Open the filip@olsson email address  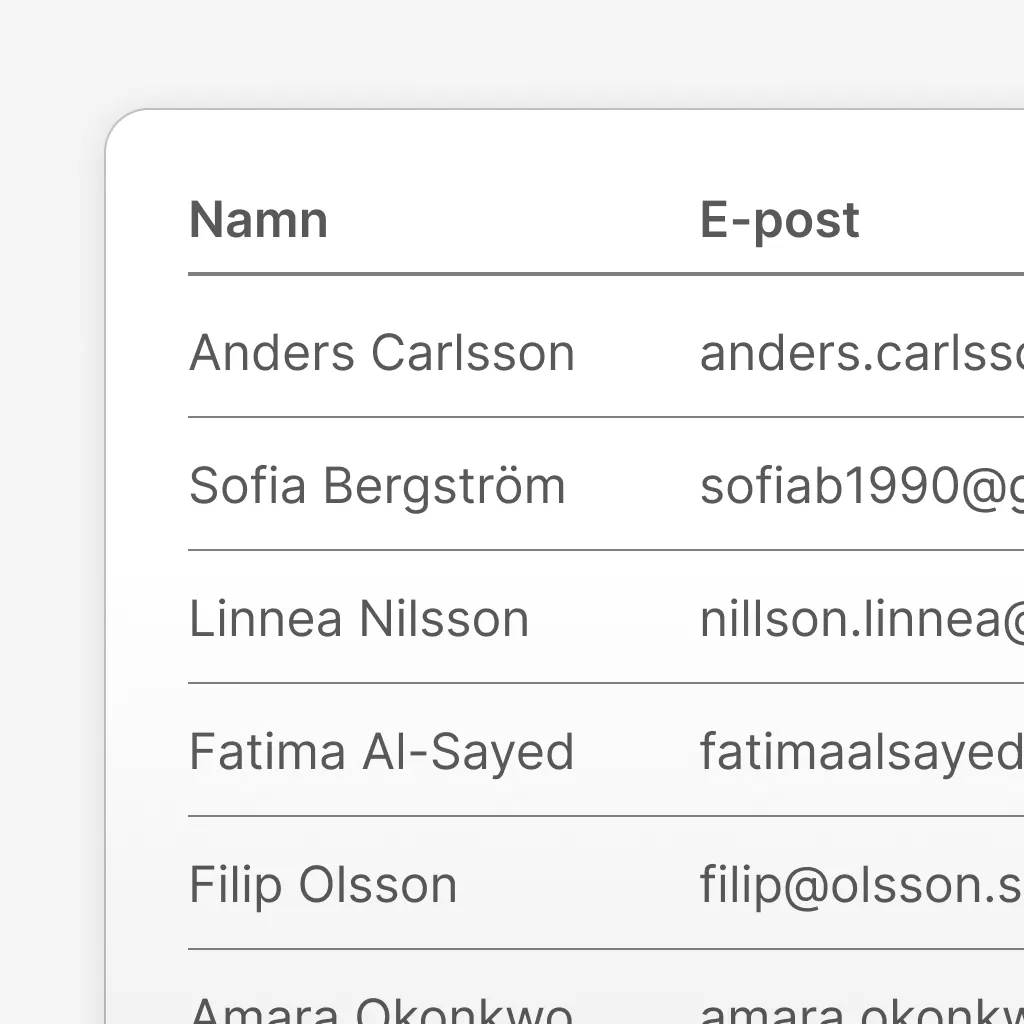coord(860,885)
